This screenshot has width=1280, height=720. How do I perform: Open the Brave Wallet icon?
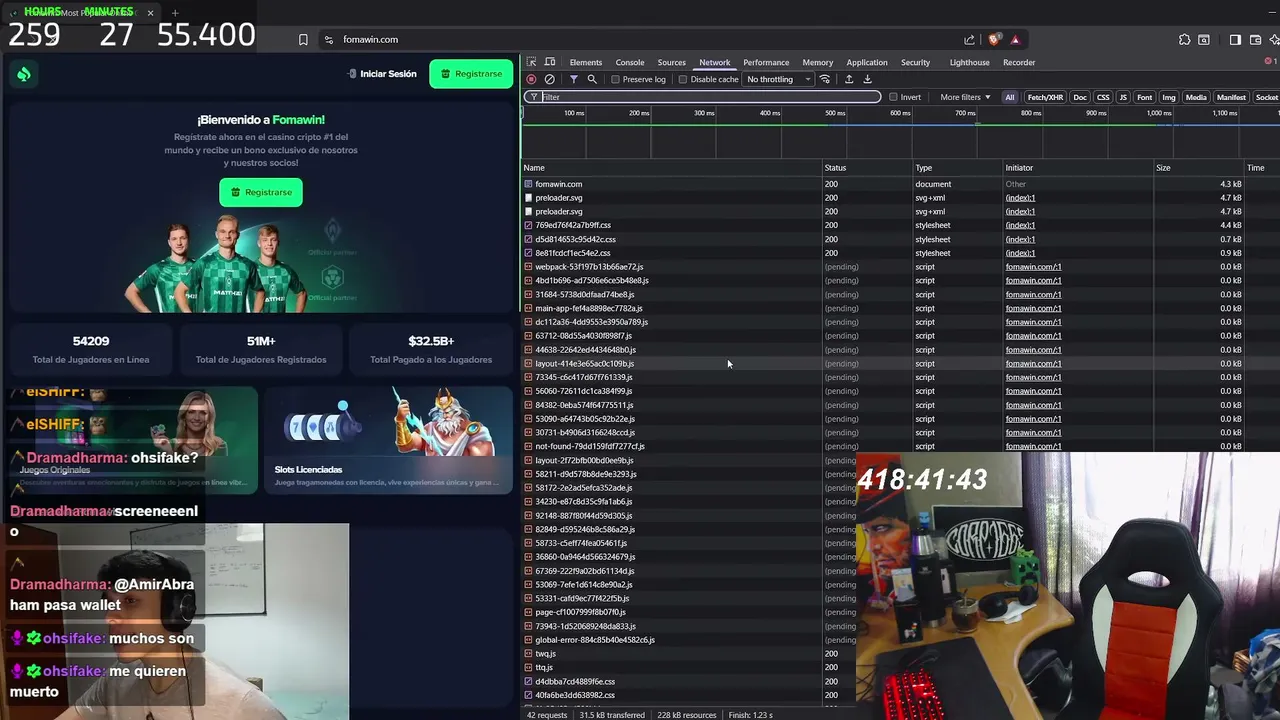(x=1255, y=40)
